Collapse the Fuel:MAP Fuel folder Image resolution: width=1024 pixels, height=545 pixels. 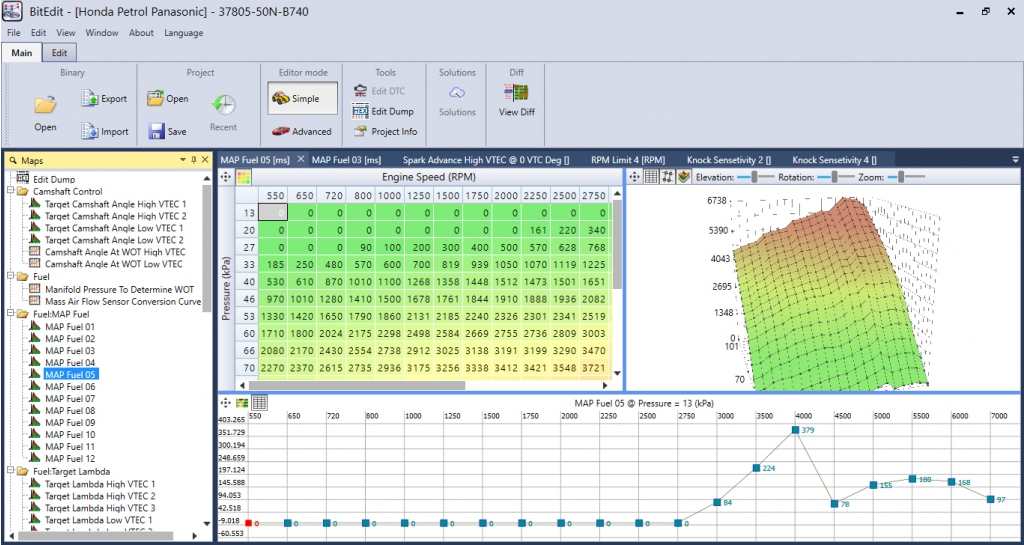(x=10, y=314)
